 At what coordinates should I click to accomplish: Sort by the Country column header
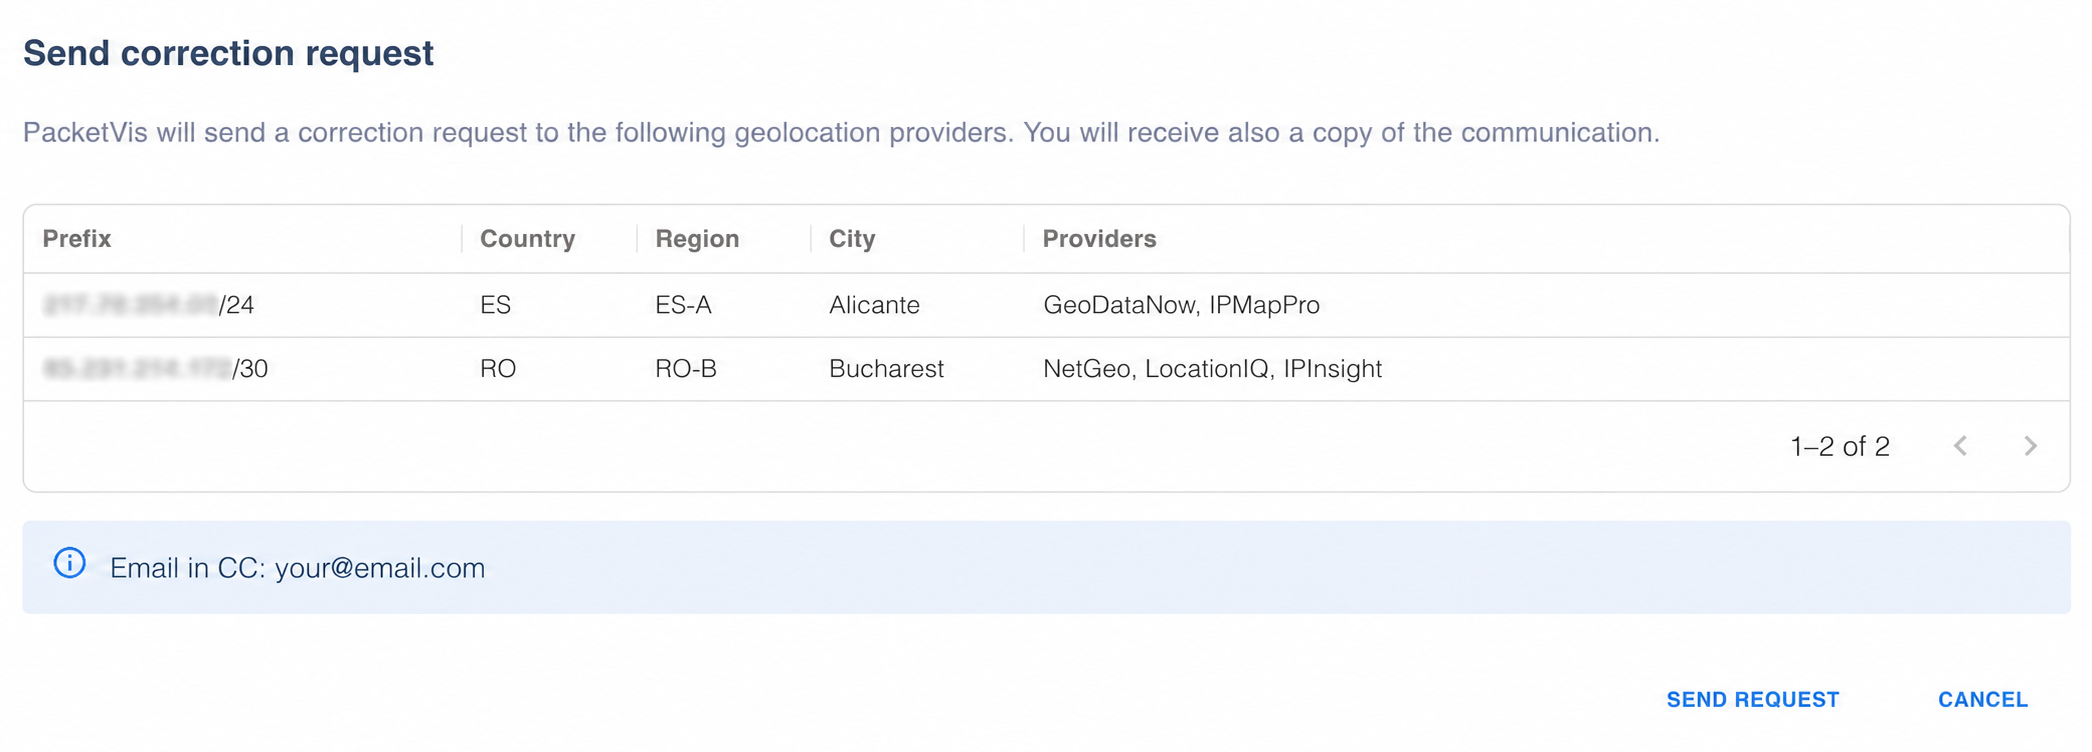click(527, 239)
